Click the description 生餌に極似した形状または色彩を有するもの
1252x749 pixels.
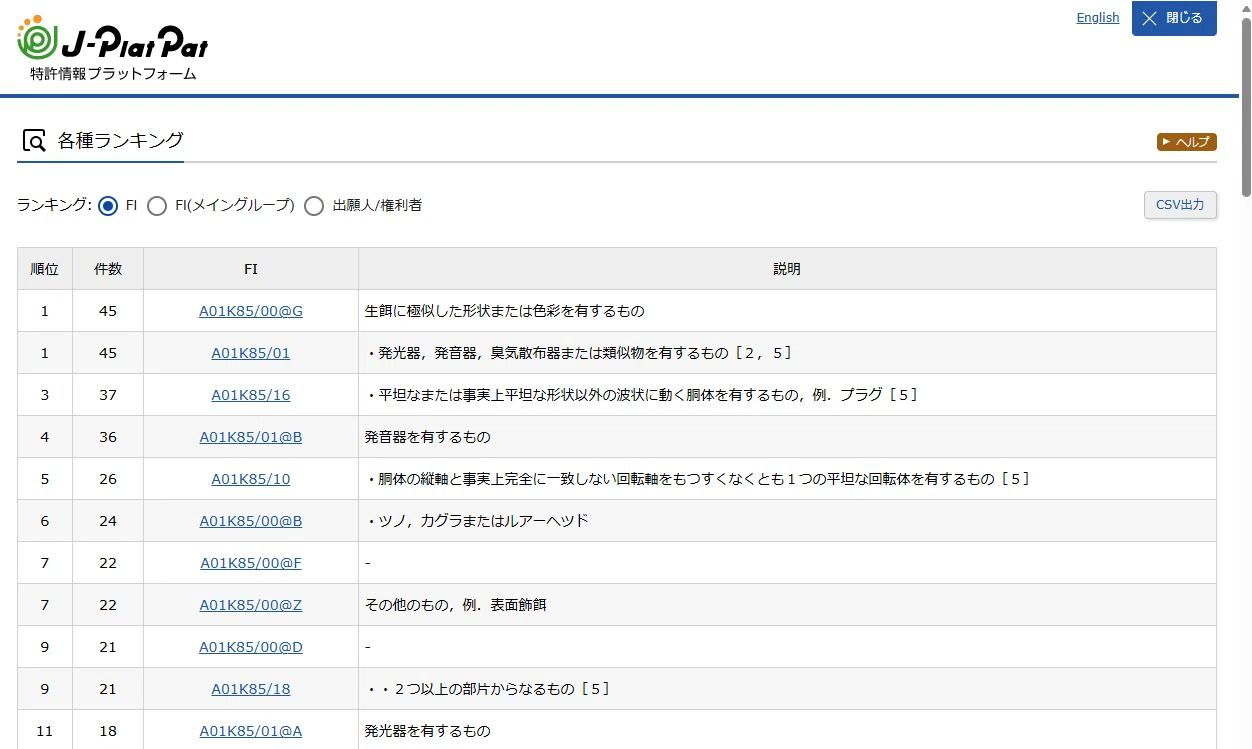[x=505, y=311]
